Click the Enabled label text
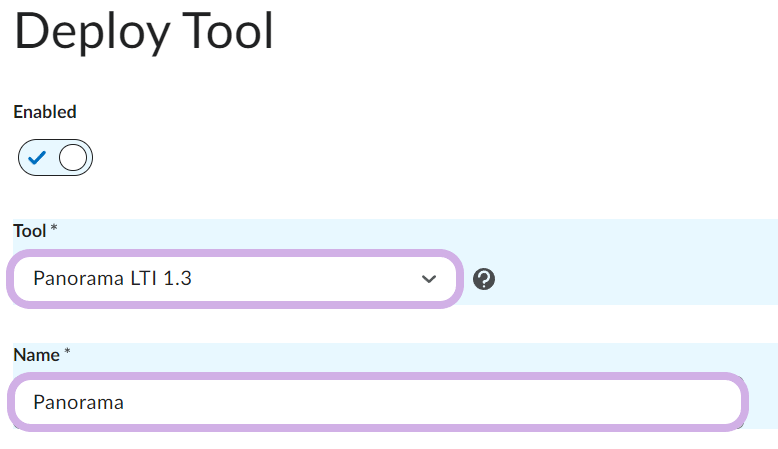This screenshot has width=778, height=449. (x=44, y=112)
